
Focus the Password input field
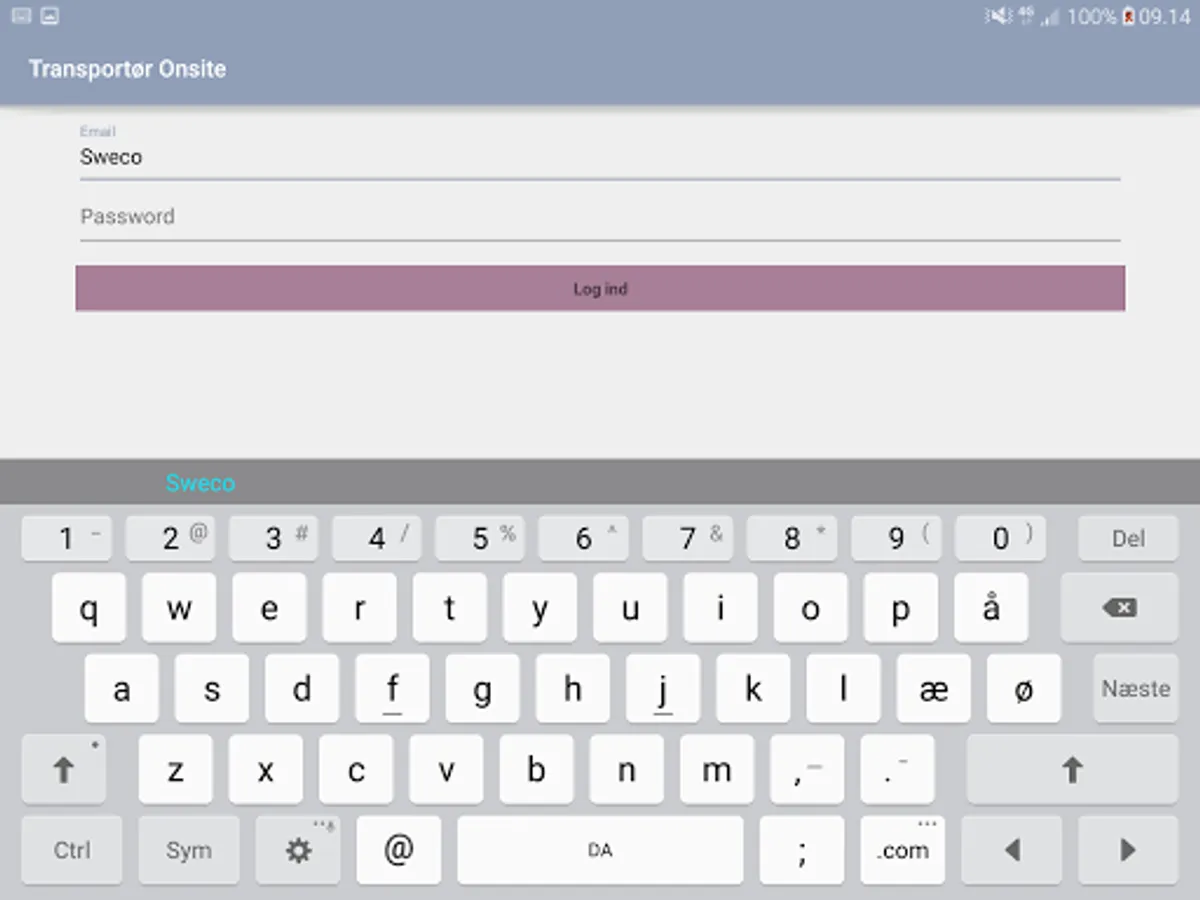(600, 216)
